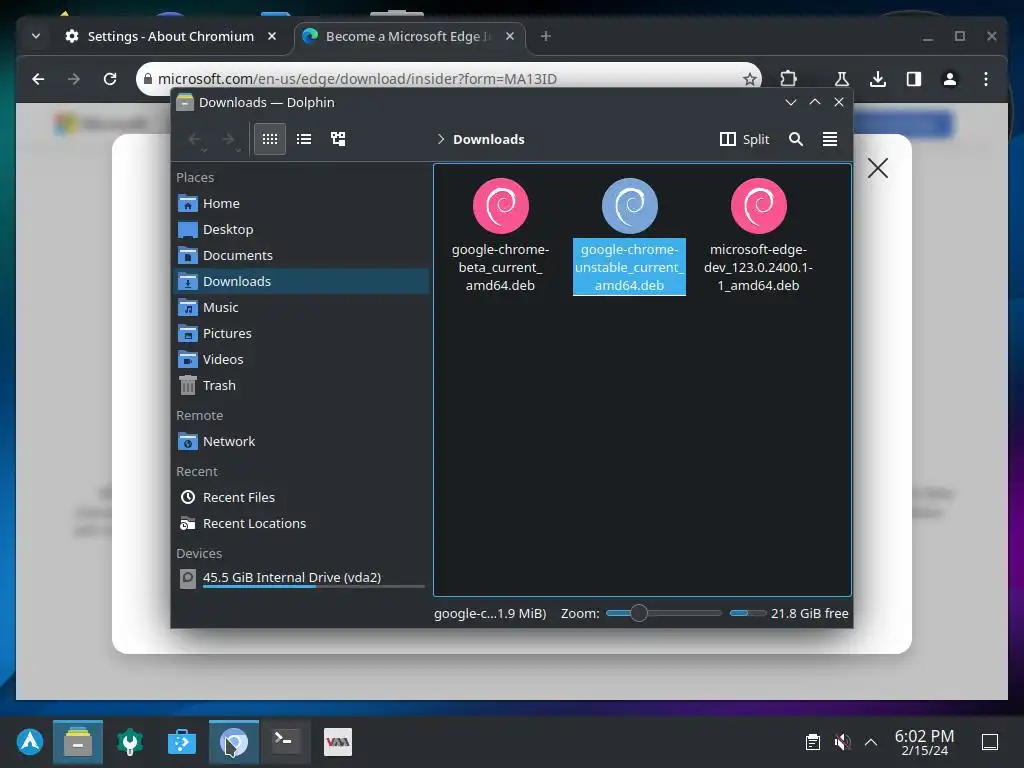Open Home in Places panel
The image size is (1024, 768).
pyautogui.click(x=301, y=204)
